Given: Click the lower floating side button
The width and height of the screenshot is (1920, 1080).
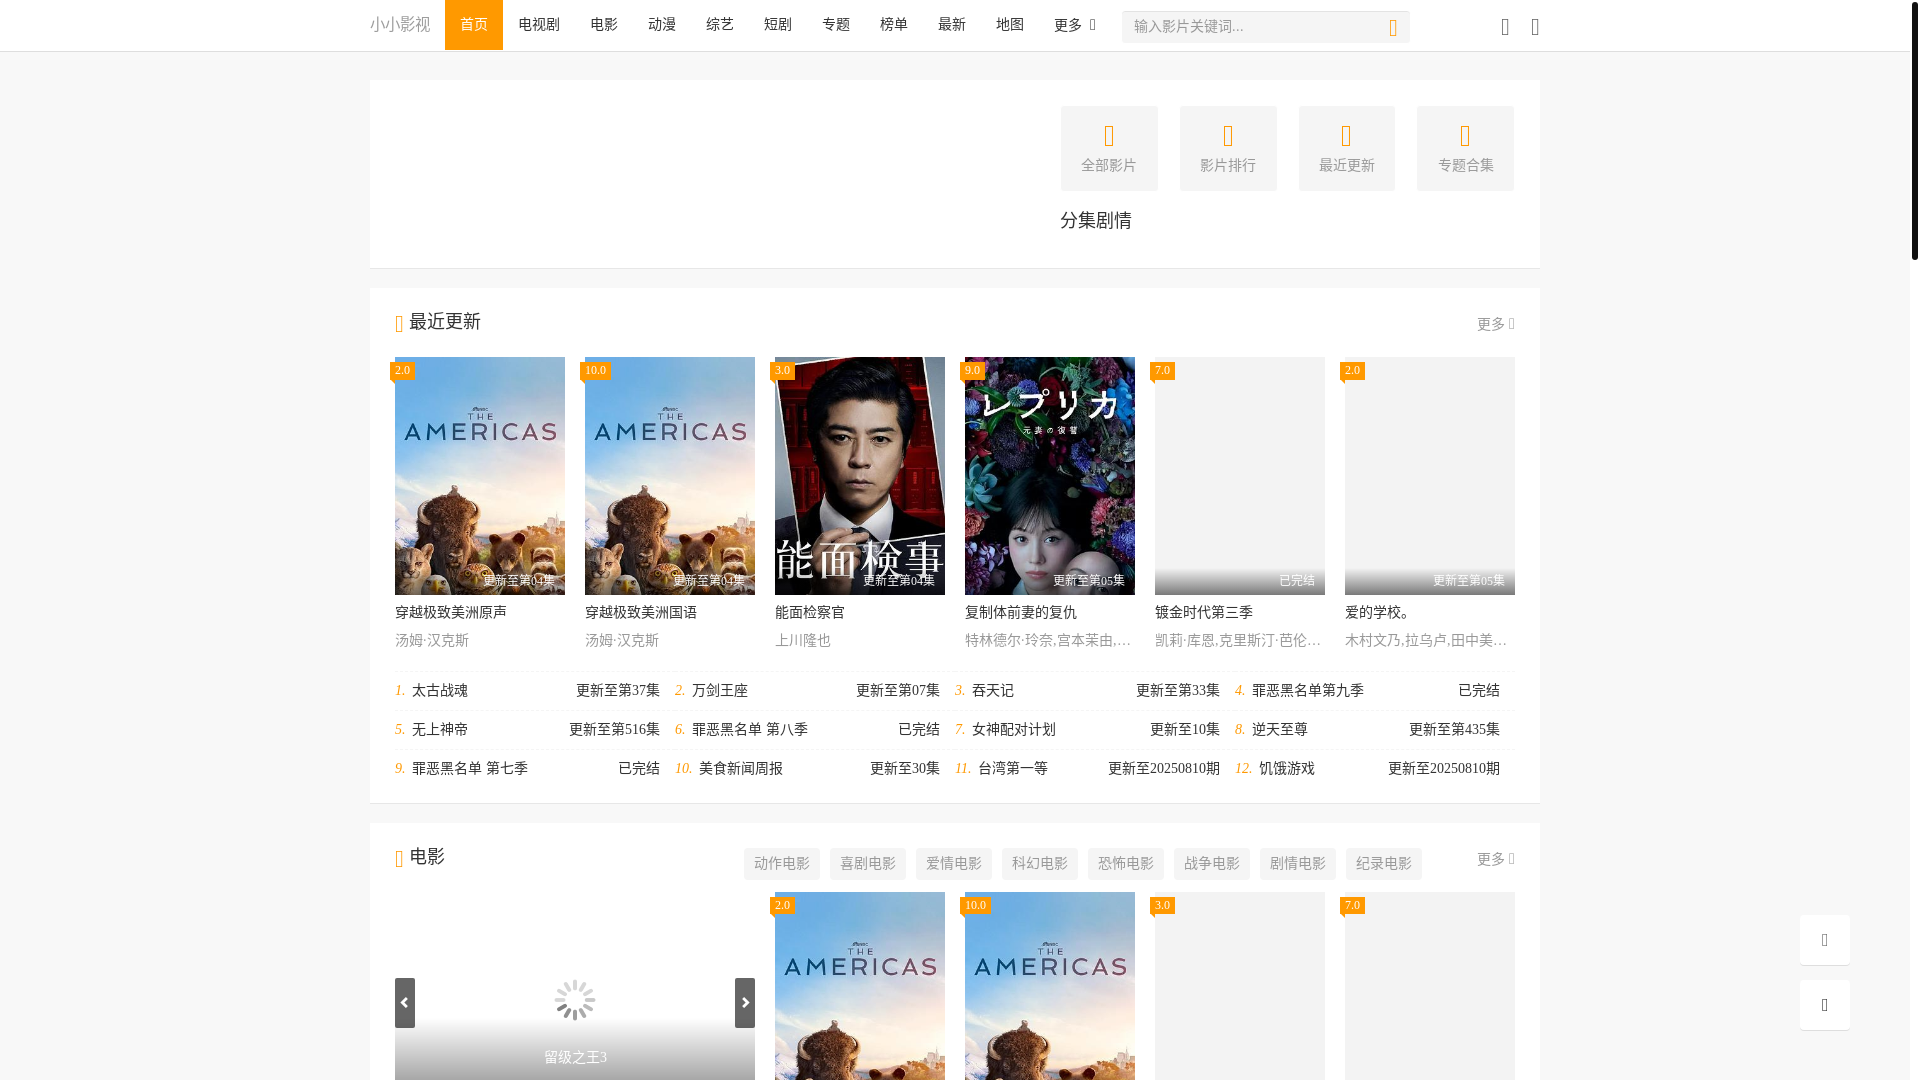Looking at the screenshot, I should 1825,1005.
